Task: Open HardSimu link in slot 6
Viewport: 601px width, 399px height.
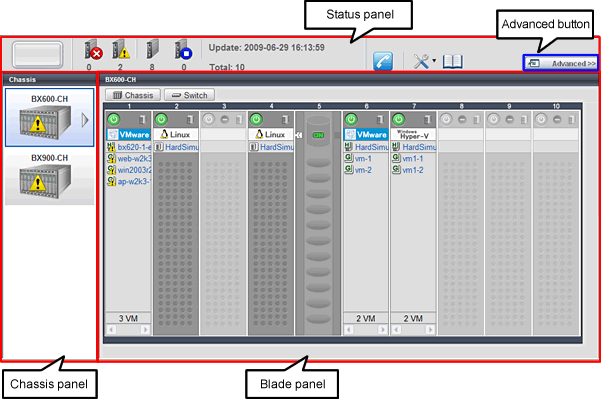Action: pos(372,147)
